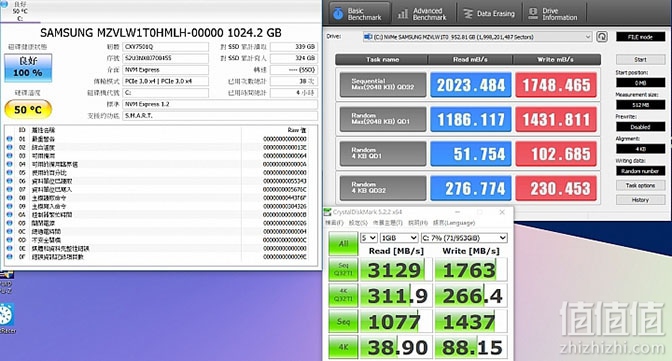
Task: Select the C: disk tab in CrystalDiskInfo
Action: click(x=20, y=11)
